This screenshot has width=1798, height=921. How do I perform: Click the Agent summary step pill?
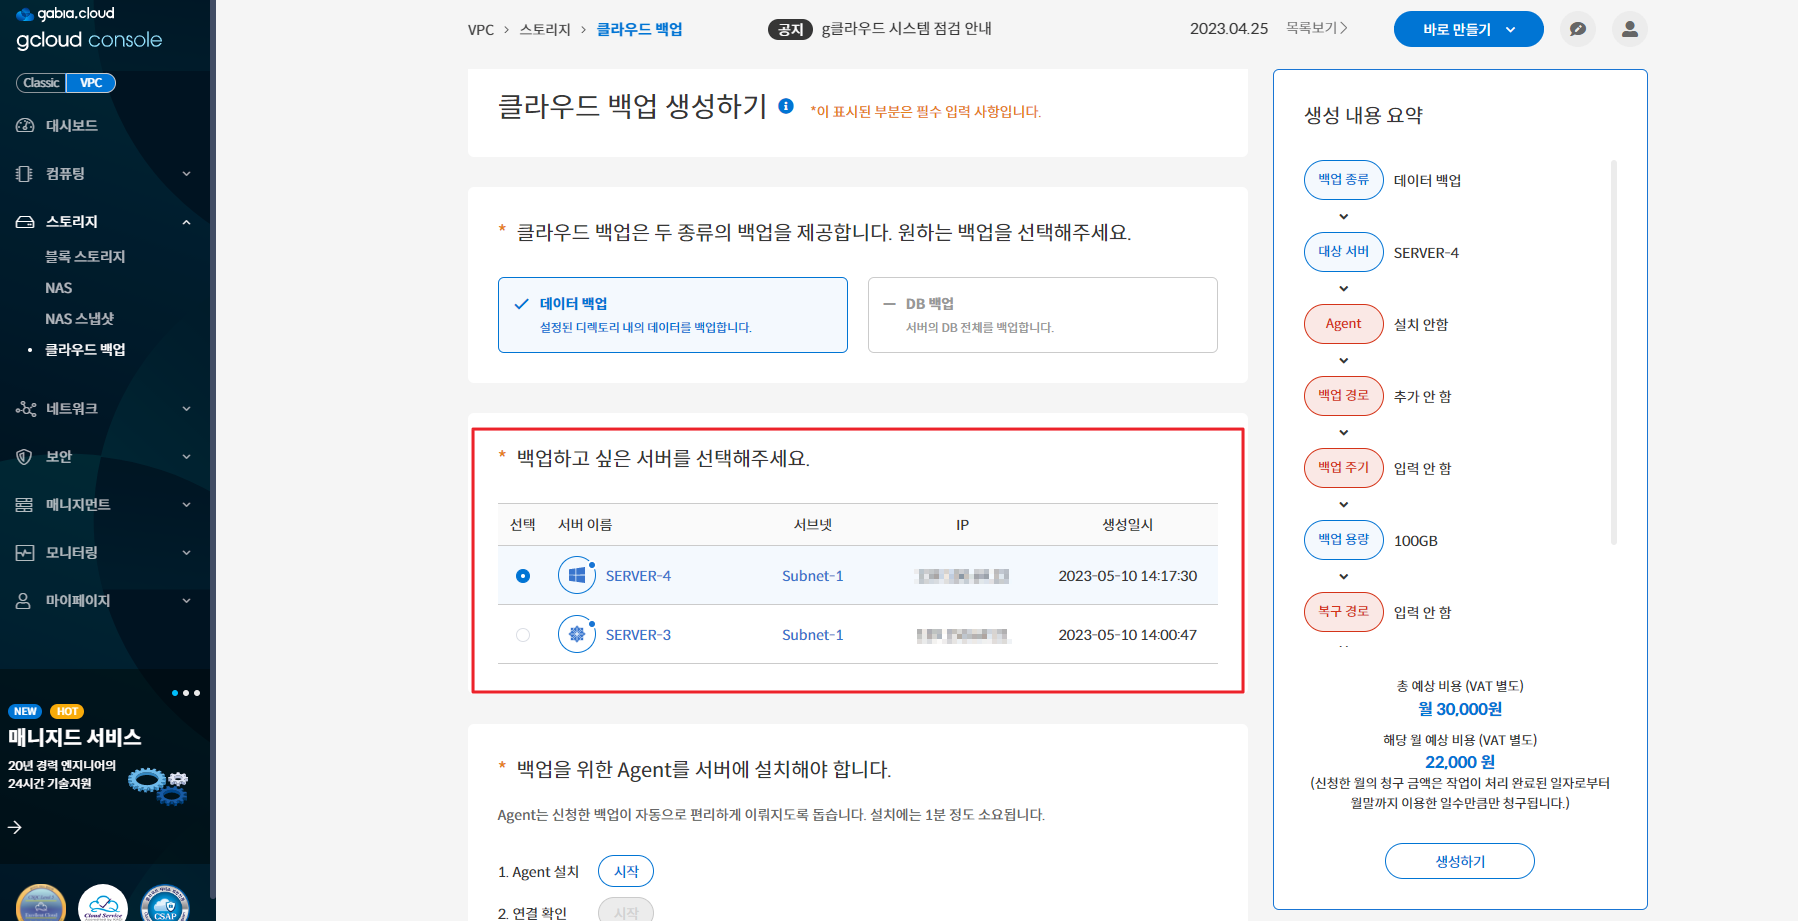(x=1344, y=324)
